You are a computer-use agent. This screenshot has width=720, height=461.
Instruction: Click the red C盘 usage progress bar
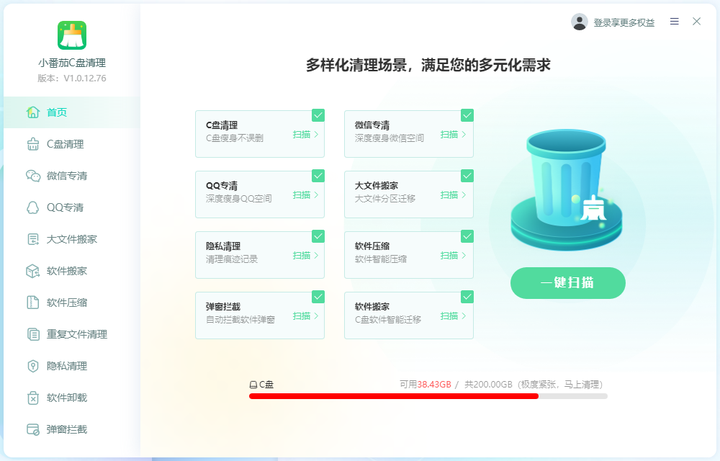(x=394, y=396)
